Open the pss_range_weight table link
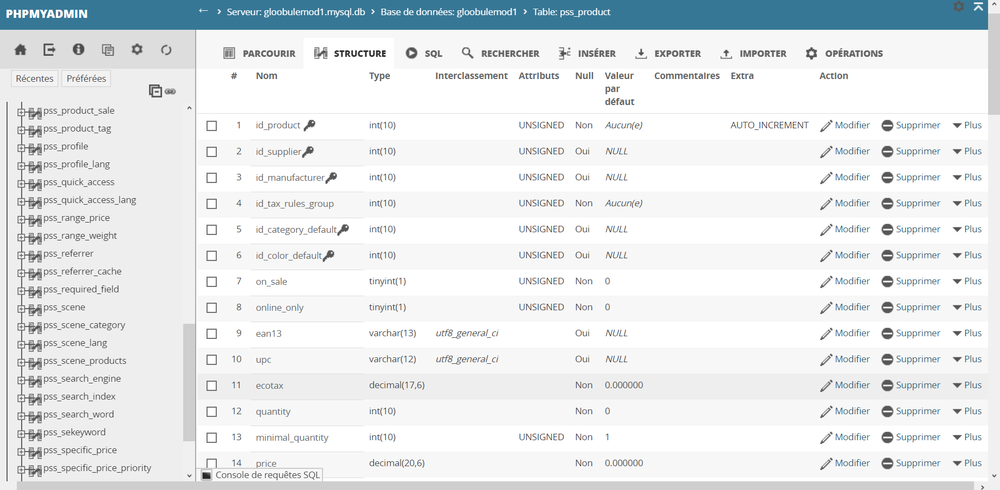The height and width of the screenshot is (490, 1000). pyautogui.click(x=80, y=236)
